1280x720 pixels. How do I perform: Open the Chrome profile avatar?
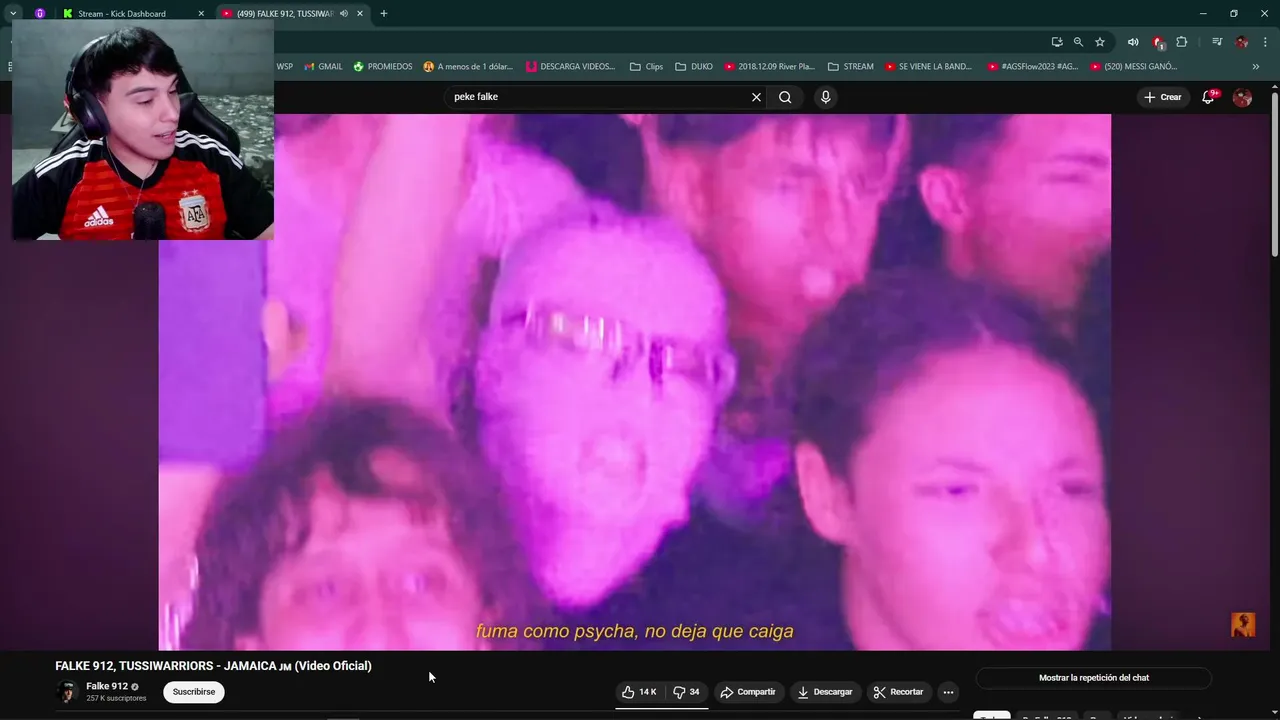(x=1242, y=42)
